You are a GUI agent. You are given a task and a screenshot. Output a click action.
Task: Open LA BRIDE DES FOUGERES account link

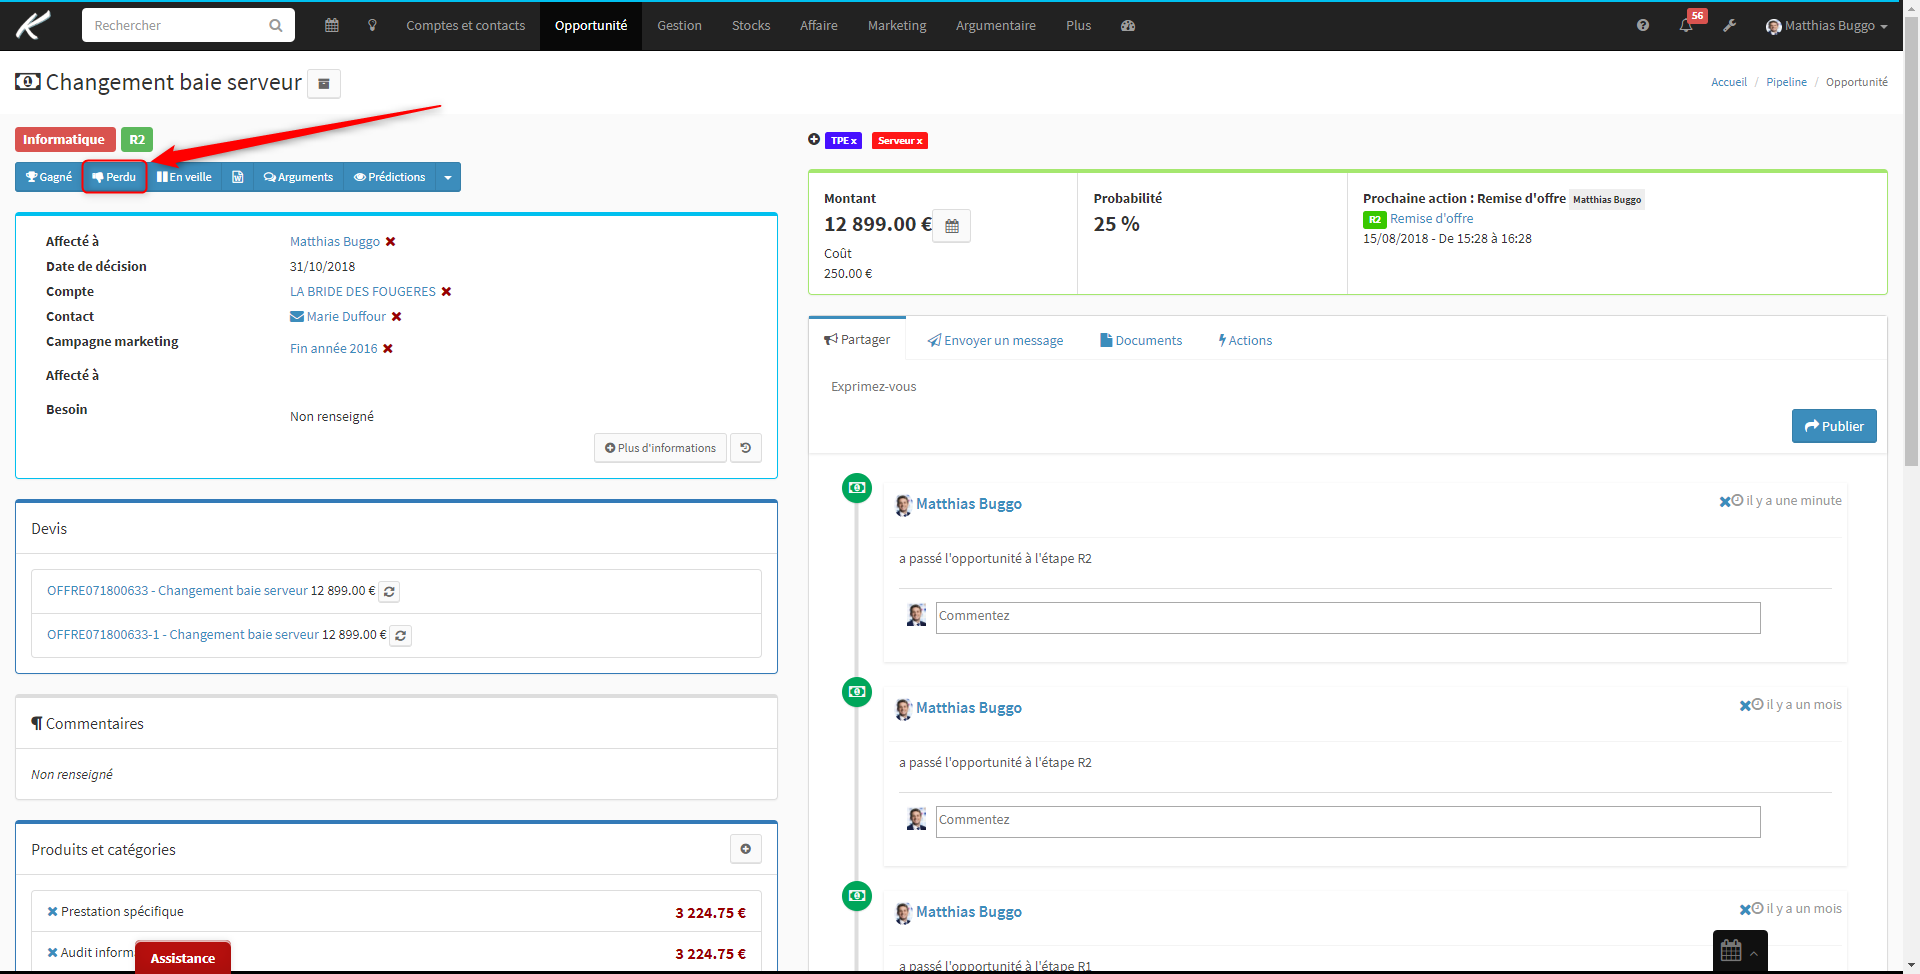pos(363,291)
